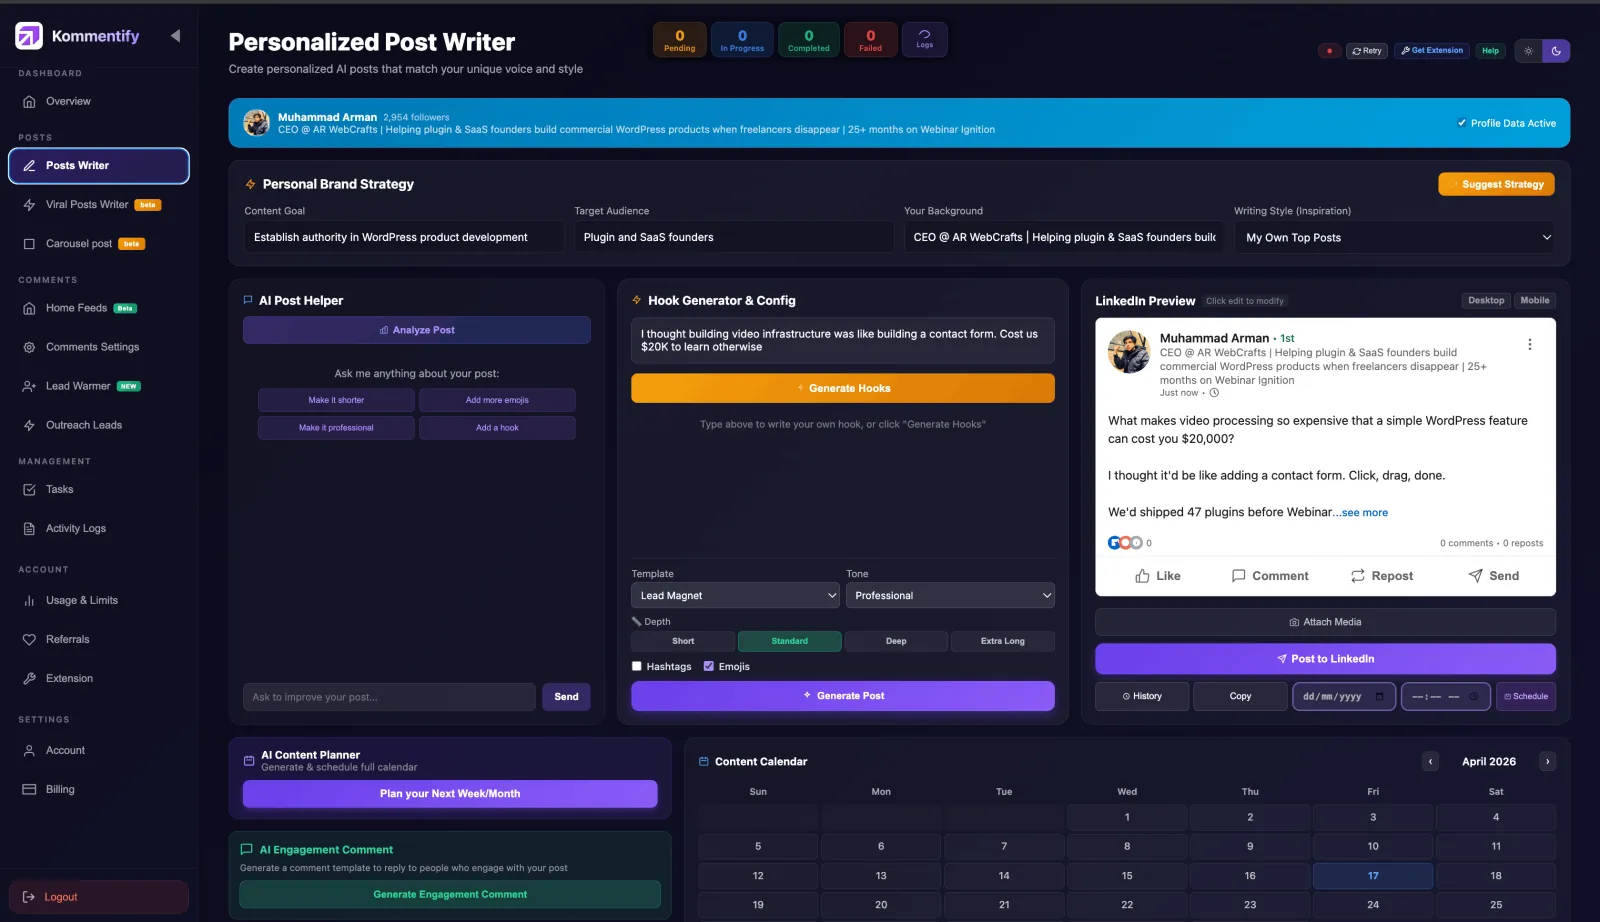This screenshot has height=922, width=1600.
Task: Click Get Extension button
Action: [x=1432, y=51]
